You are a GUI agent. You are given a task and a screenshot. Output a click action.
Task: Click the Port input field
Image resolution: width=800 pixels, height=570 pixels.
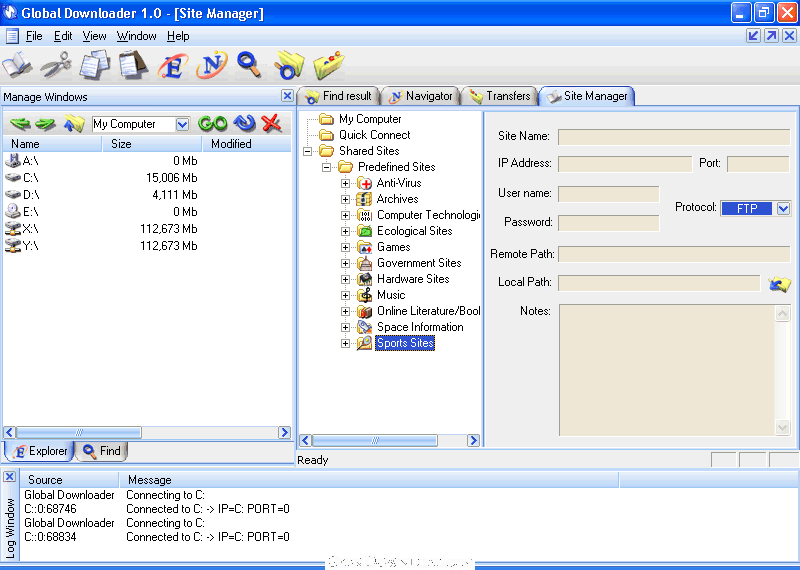758,164
